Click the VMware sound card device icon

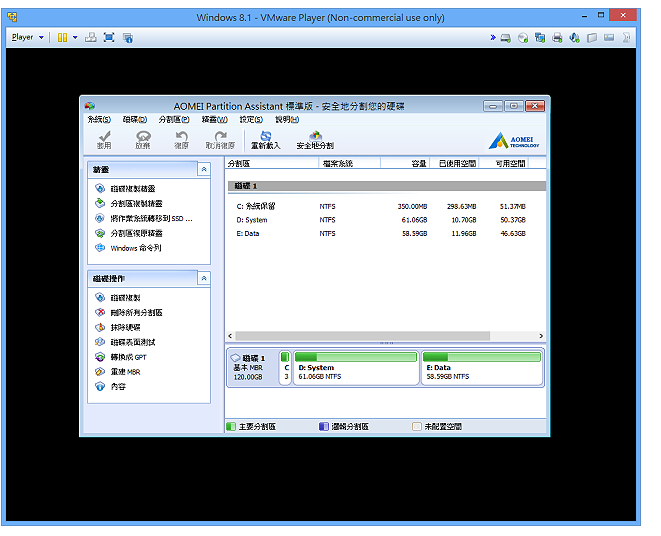(x=574, y=38)
